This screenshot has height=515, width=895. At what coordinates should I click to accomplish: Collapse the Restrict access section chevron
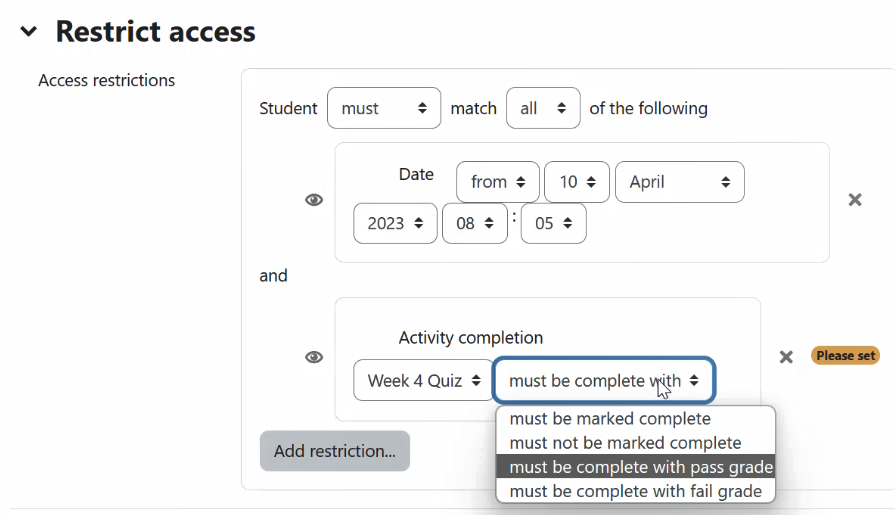pos(29,31)
